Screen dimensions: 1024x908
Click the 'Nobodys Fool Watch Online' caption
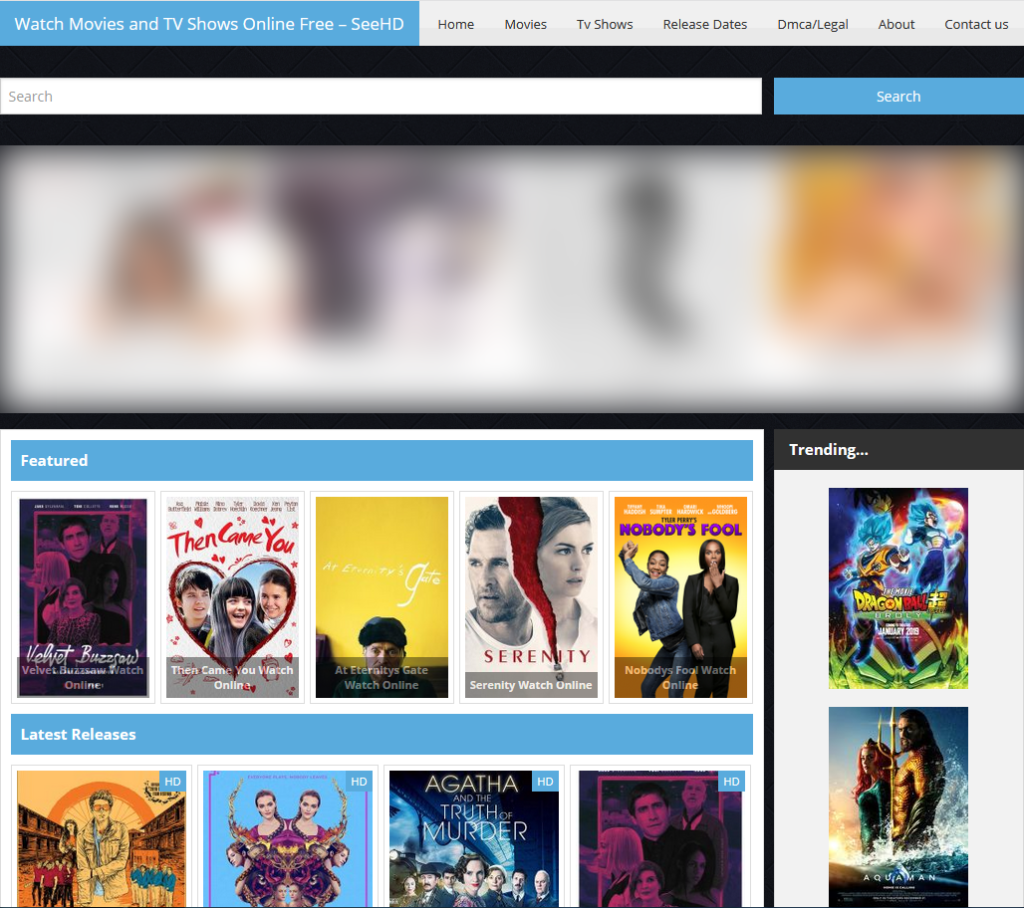[680, 677]
